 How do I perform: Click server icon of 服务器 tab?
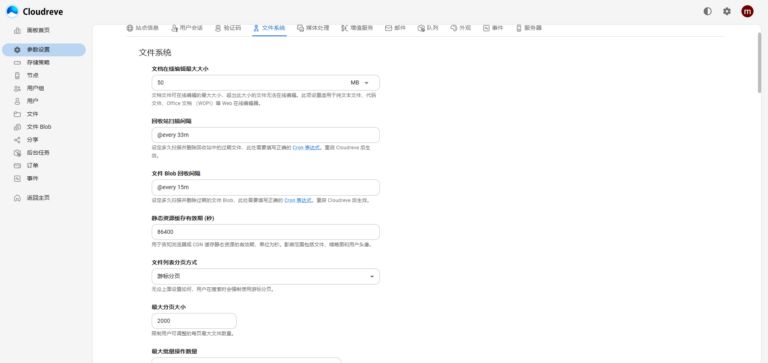(x=519, y=28)
